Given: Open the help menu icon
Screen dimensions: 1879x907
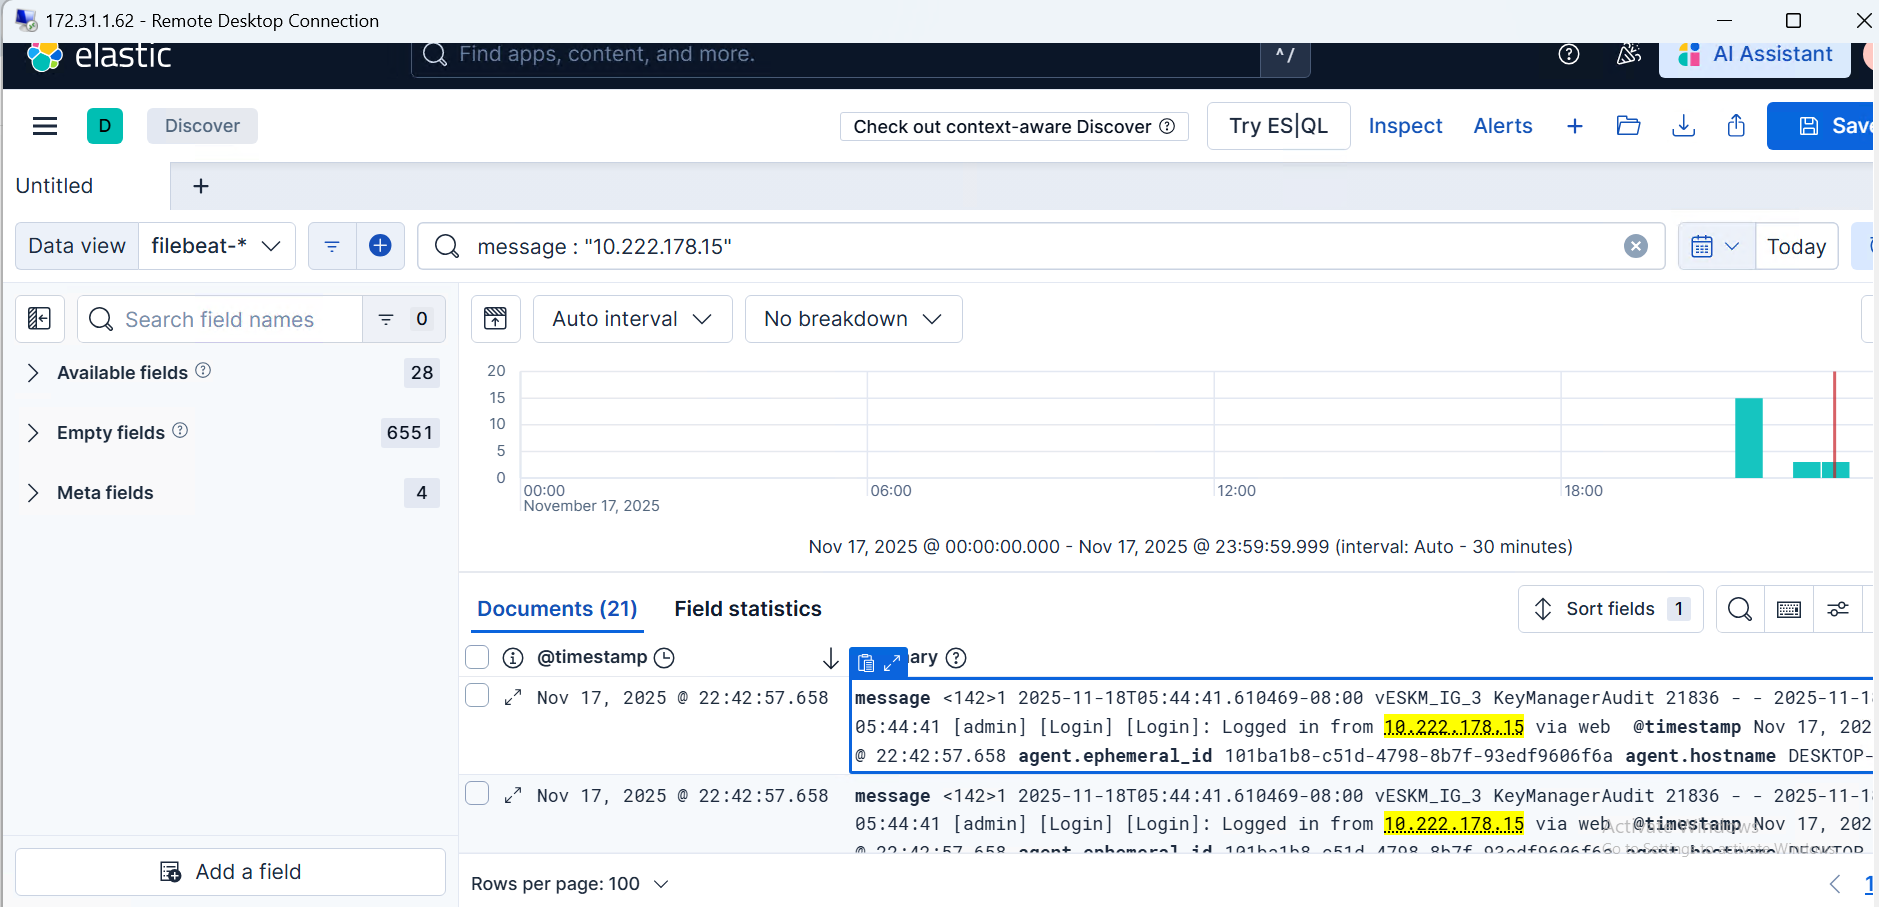Looking at the screenshot, I should (1569, 54).
